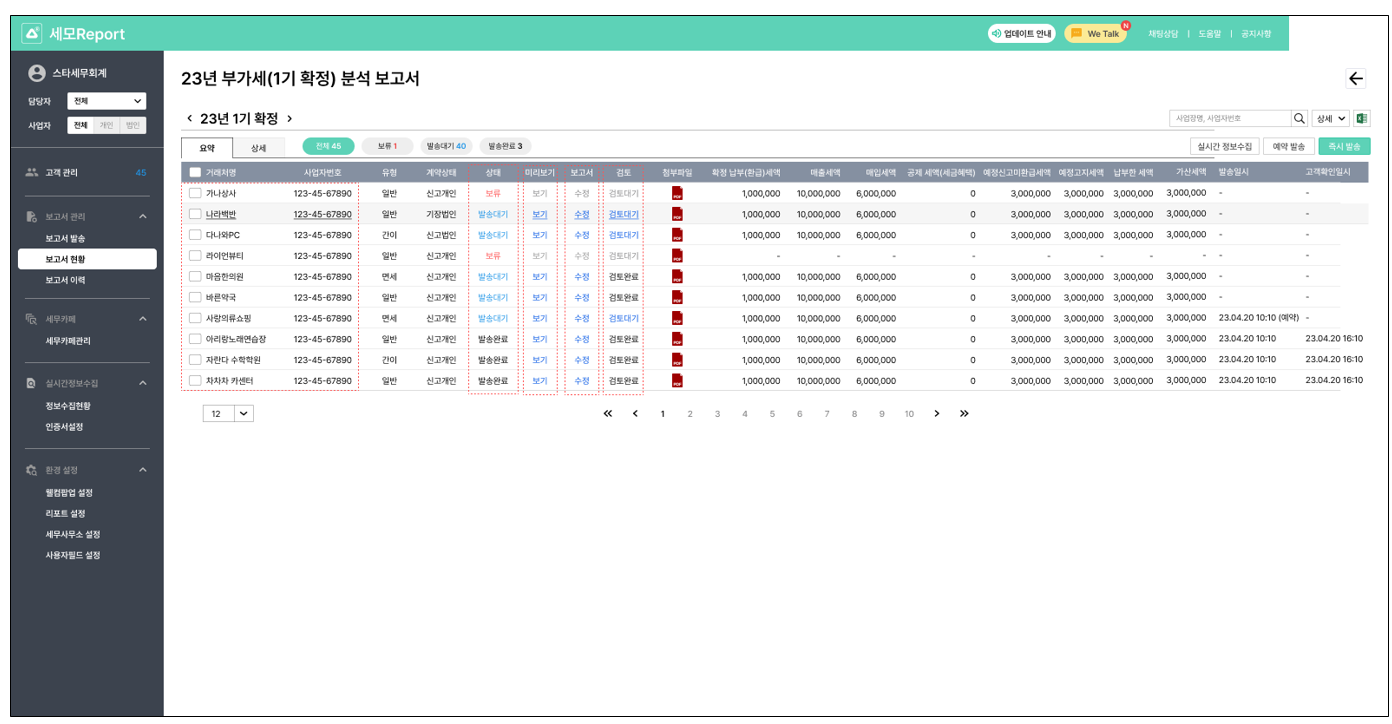Open the 담당자 dropdown
The image size is (1392, 724).
pyautogui.click(x=107, y=101)
